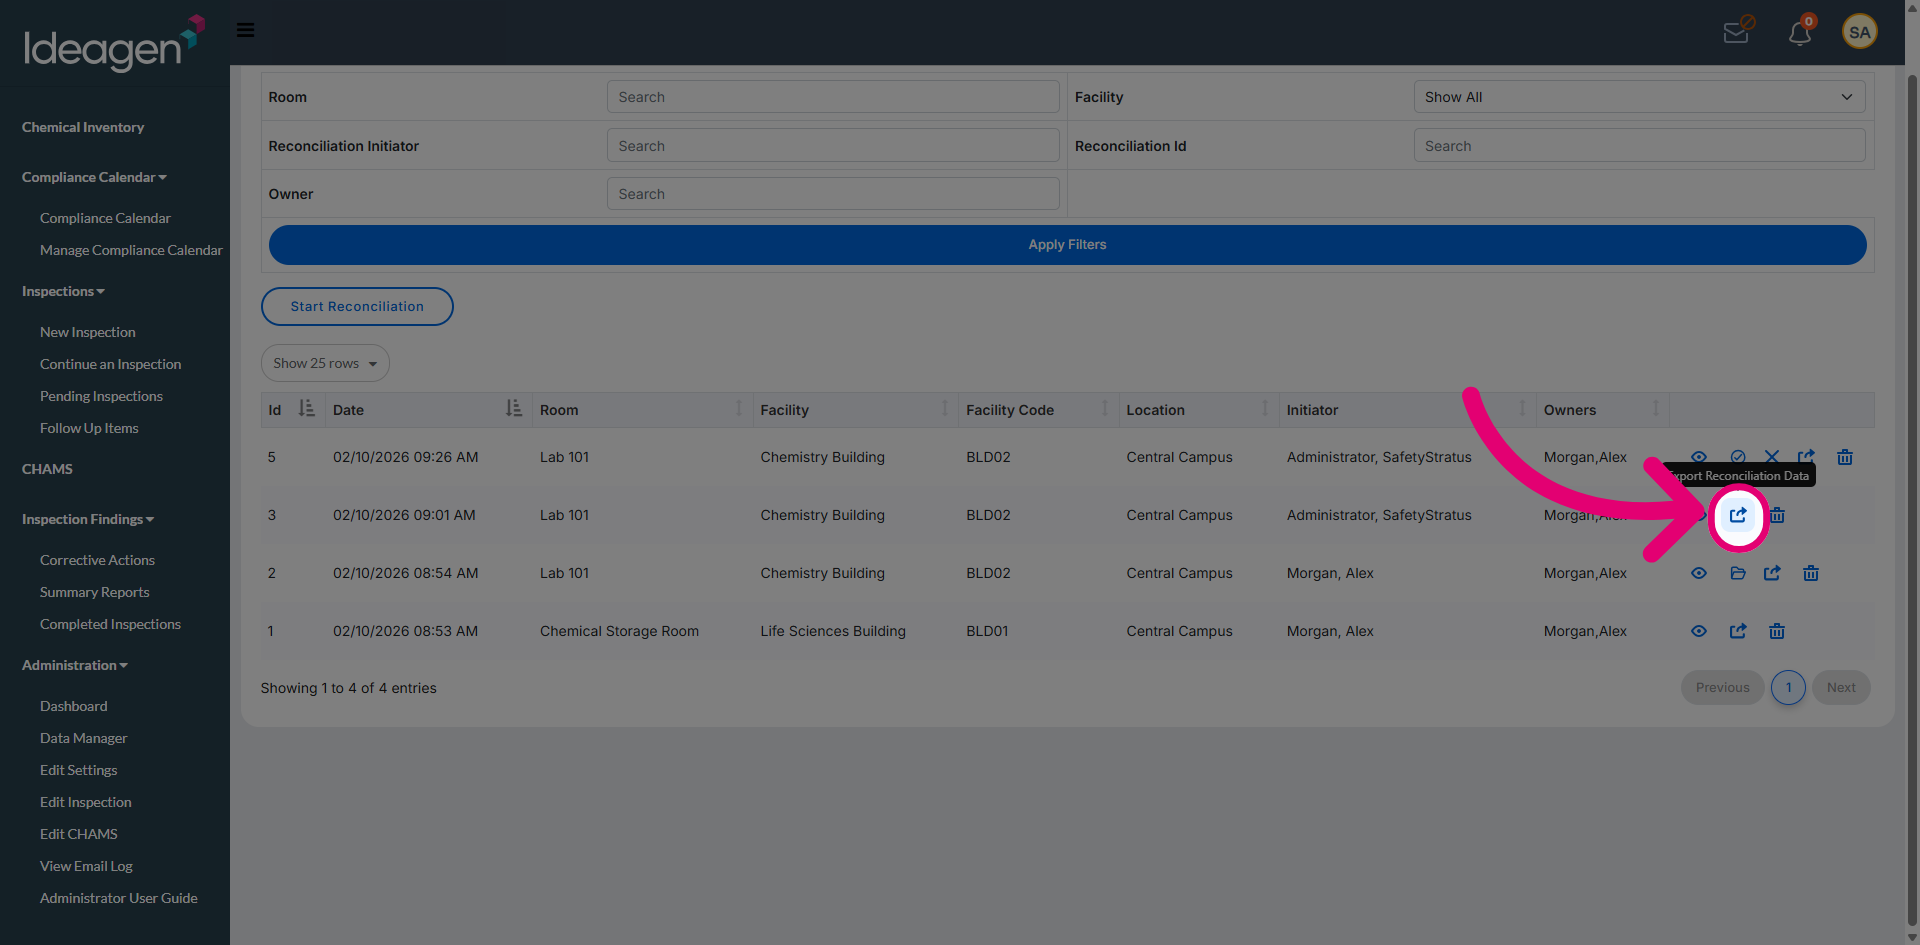Open the Facility Show All dropdown
This screenshot has width=1920, height=945.
(x=1639, y=97)
